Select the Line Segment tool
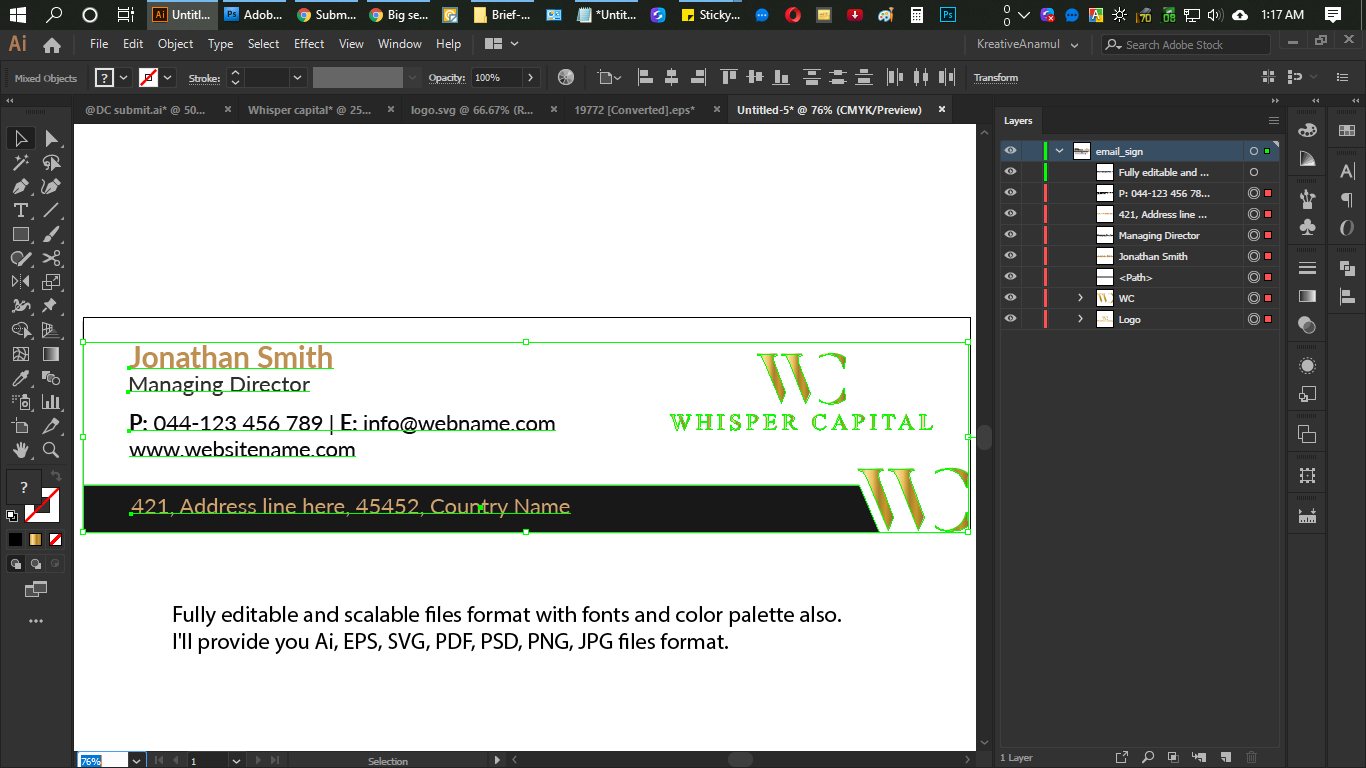The width and height of the screenshot is (1366, 768). (x=51, y=210)
